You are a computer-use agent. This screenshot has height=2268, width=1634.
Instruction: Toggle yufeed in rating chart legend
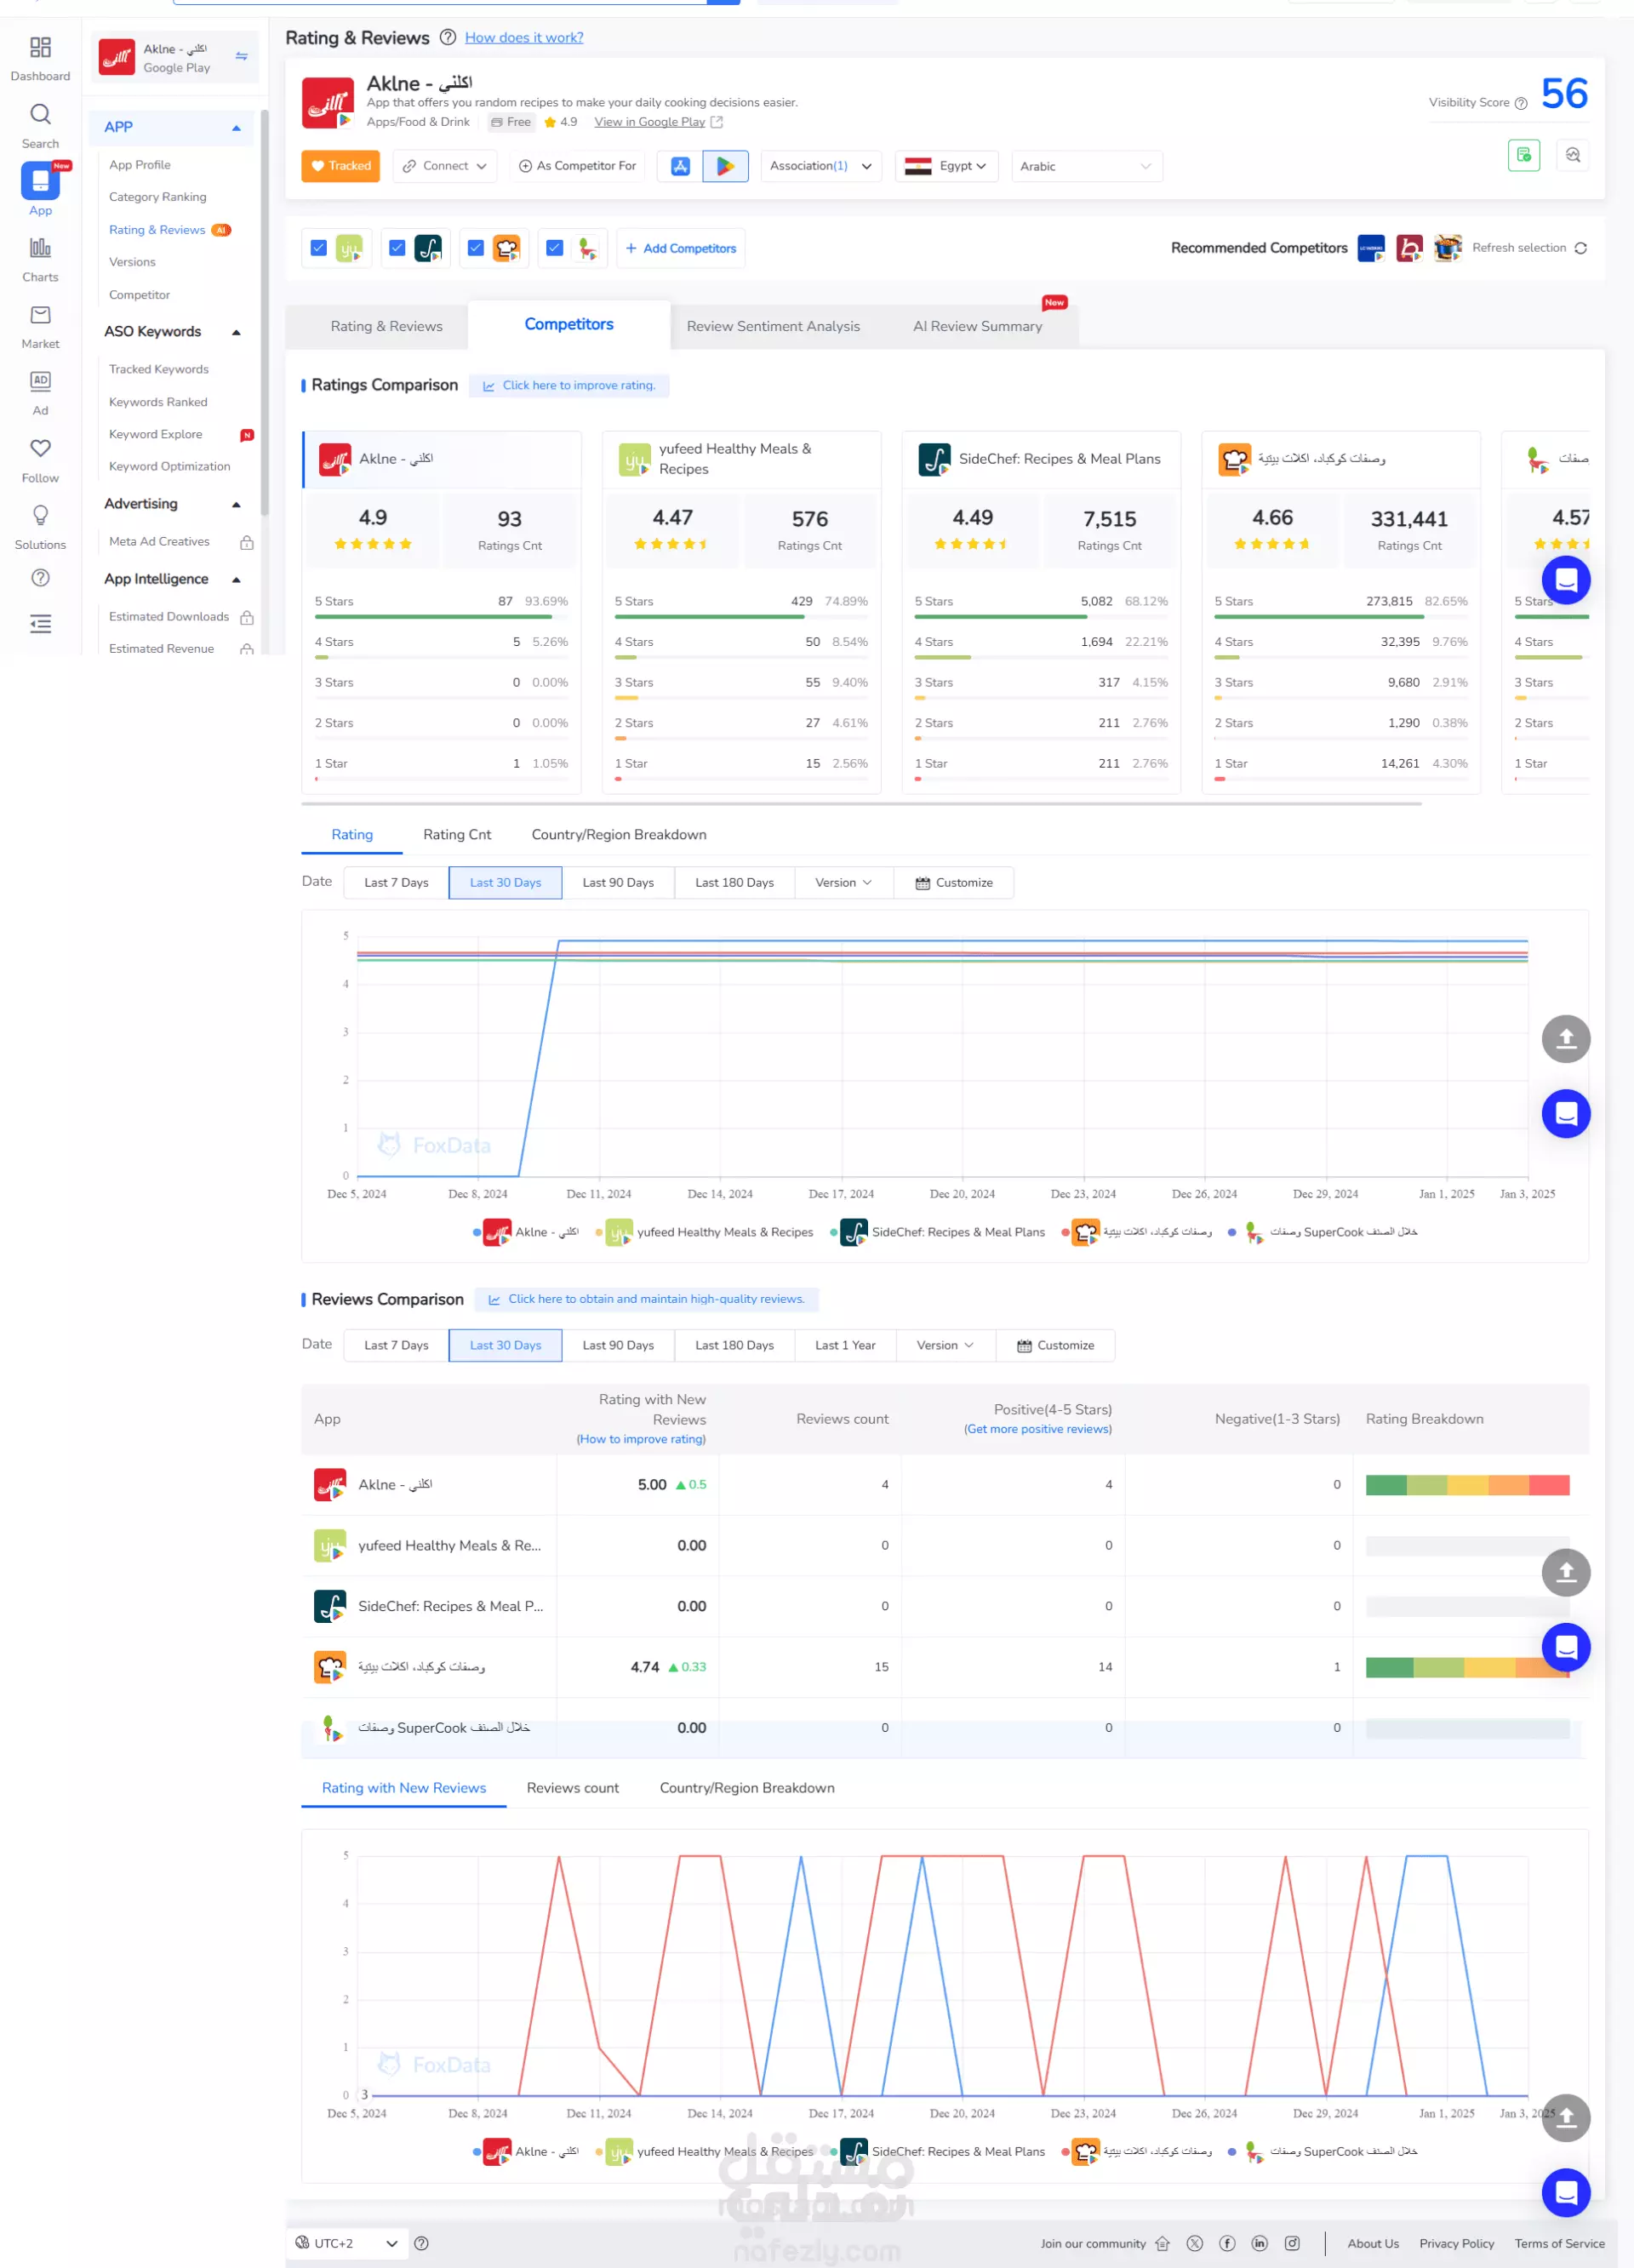coord(704,1232)
